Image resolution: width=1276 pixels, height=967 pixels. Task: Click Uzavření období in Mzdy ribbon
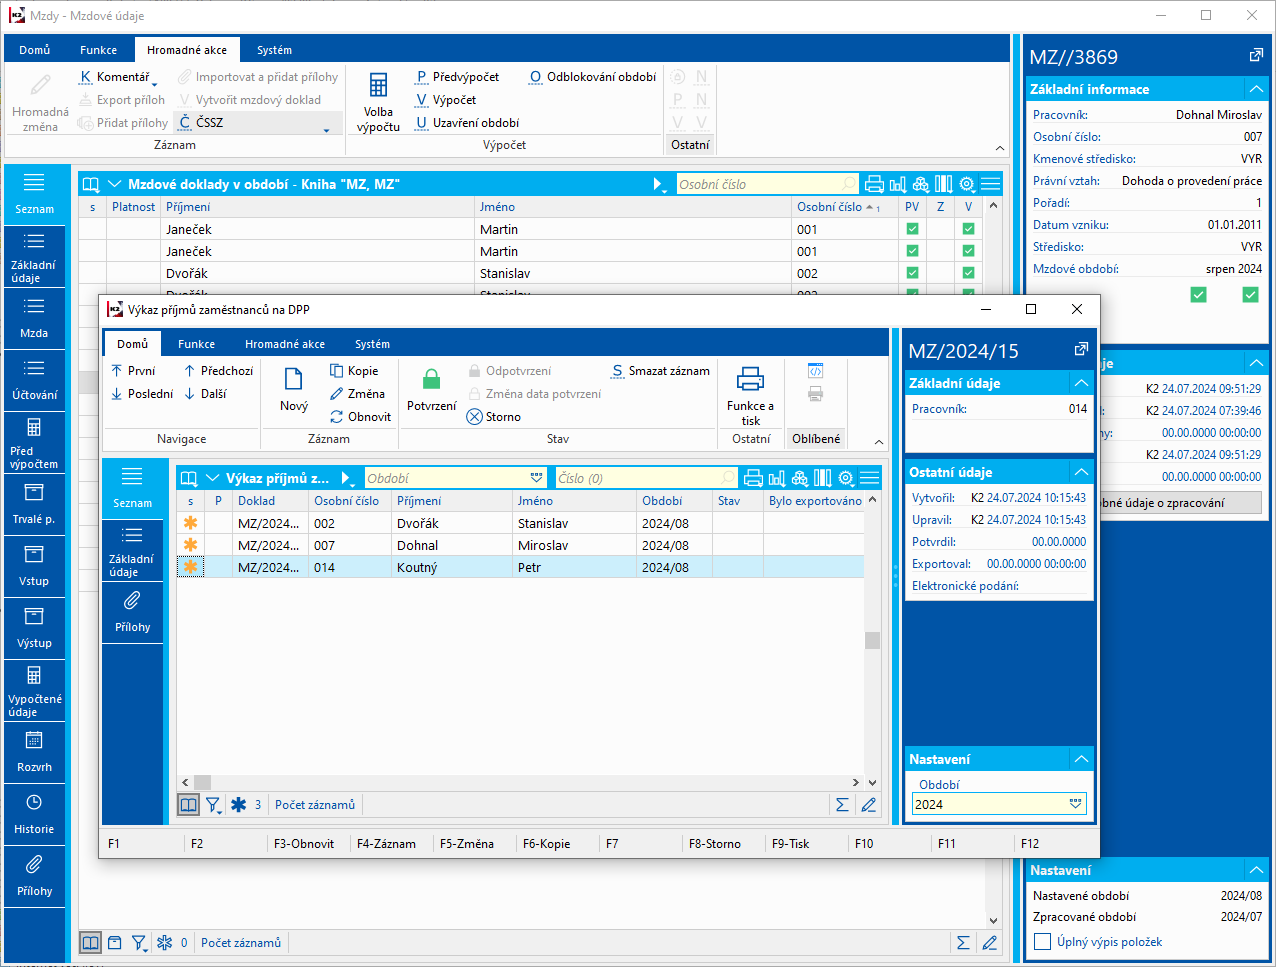467,123
